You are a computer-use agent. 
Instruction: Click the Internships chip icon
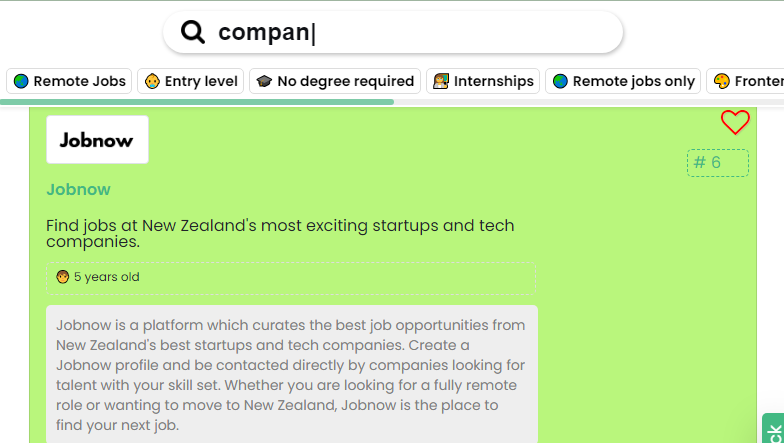tap(441, 81)
